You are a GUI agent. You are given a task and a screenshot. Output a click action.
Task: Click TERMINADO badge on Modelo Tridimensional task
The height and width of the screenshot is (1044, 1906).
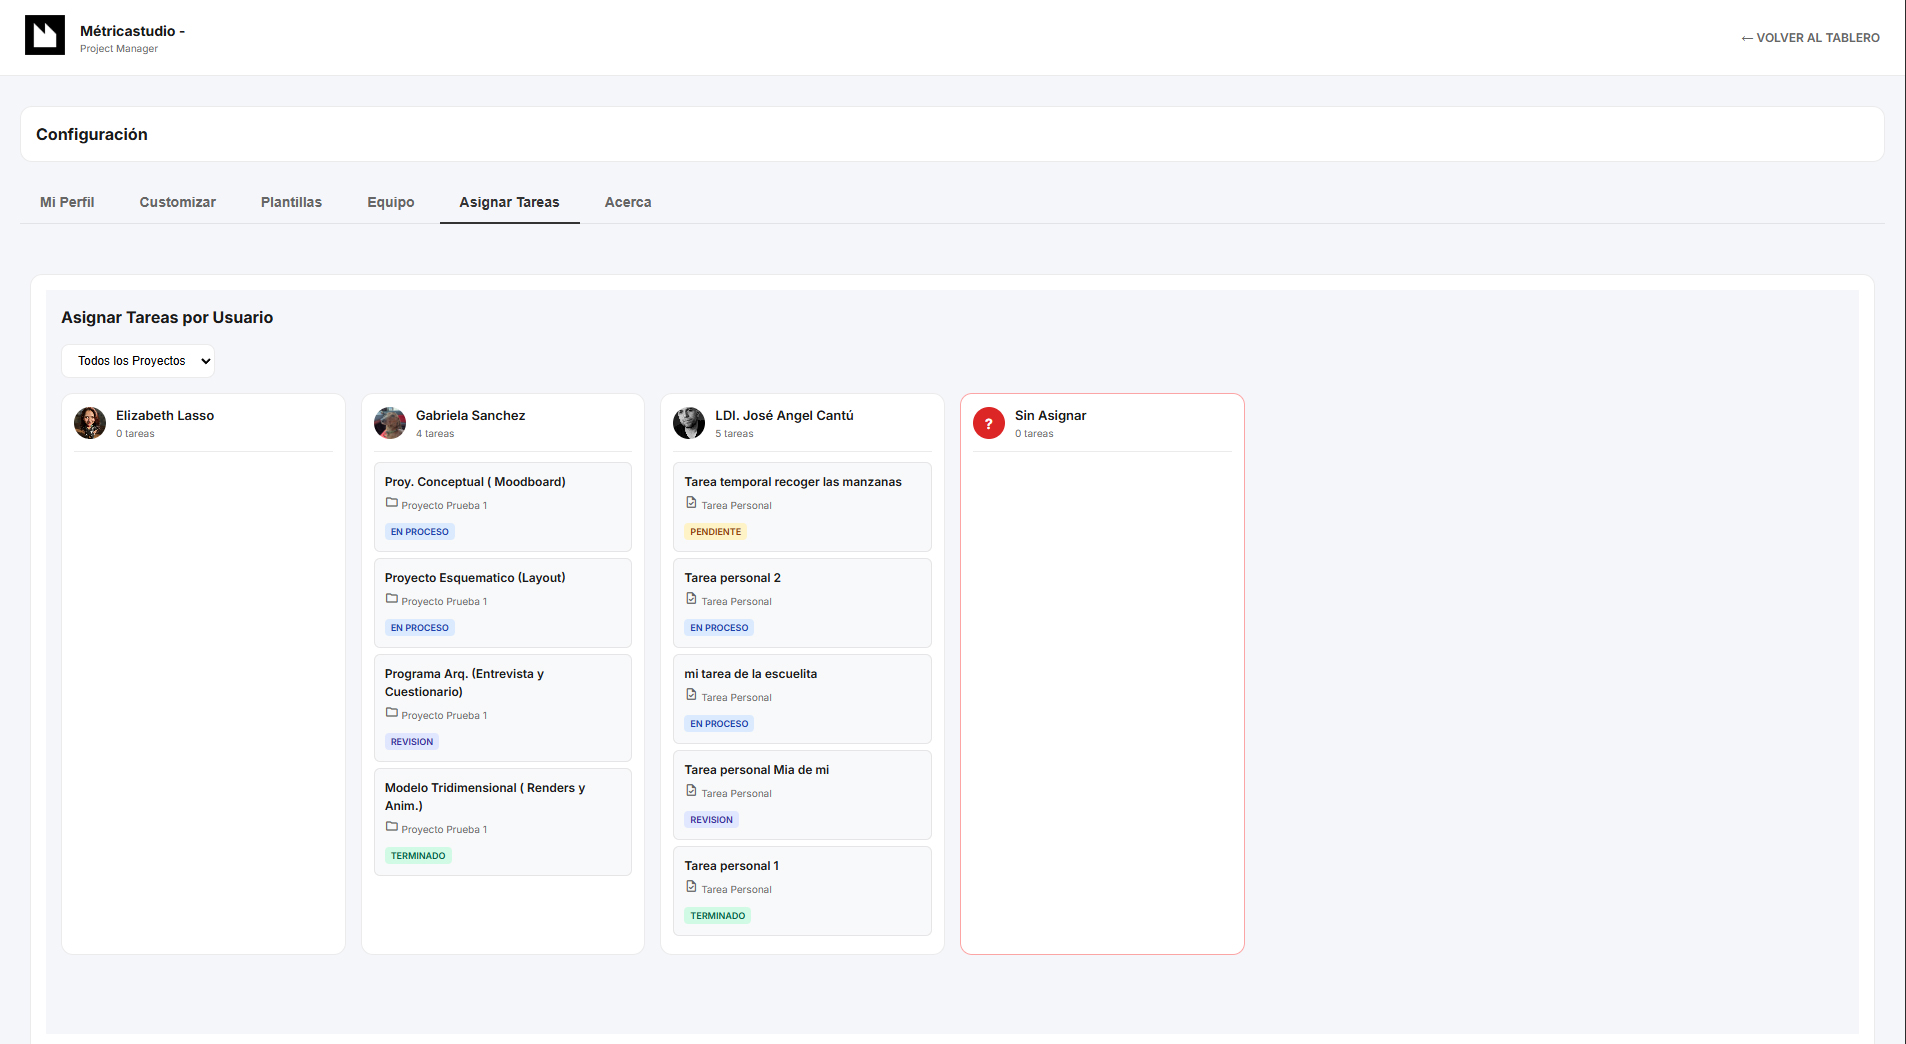tap(418, 856)
